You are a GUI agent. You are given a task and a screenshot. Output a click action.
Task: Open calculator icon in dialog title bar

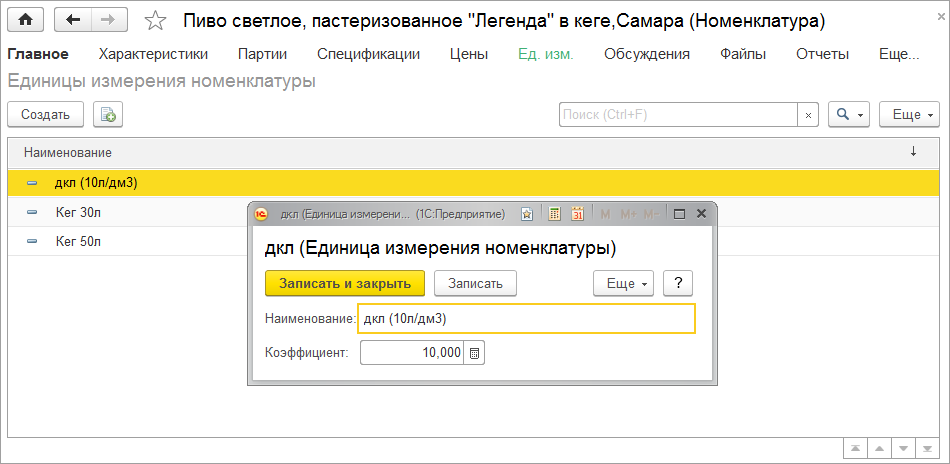point(553,214)
